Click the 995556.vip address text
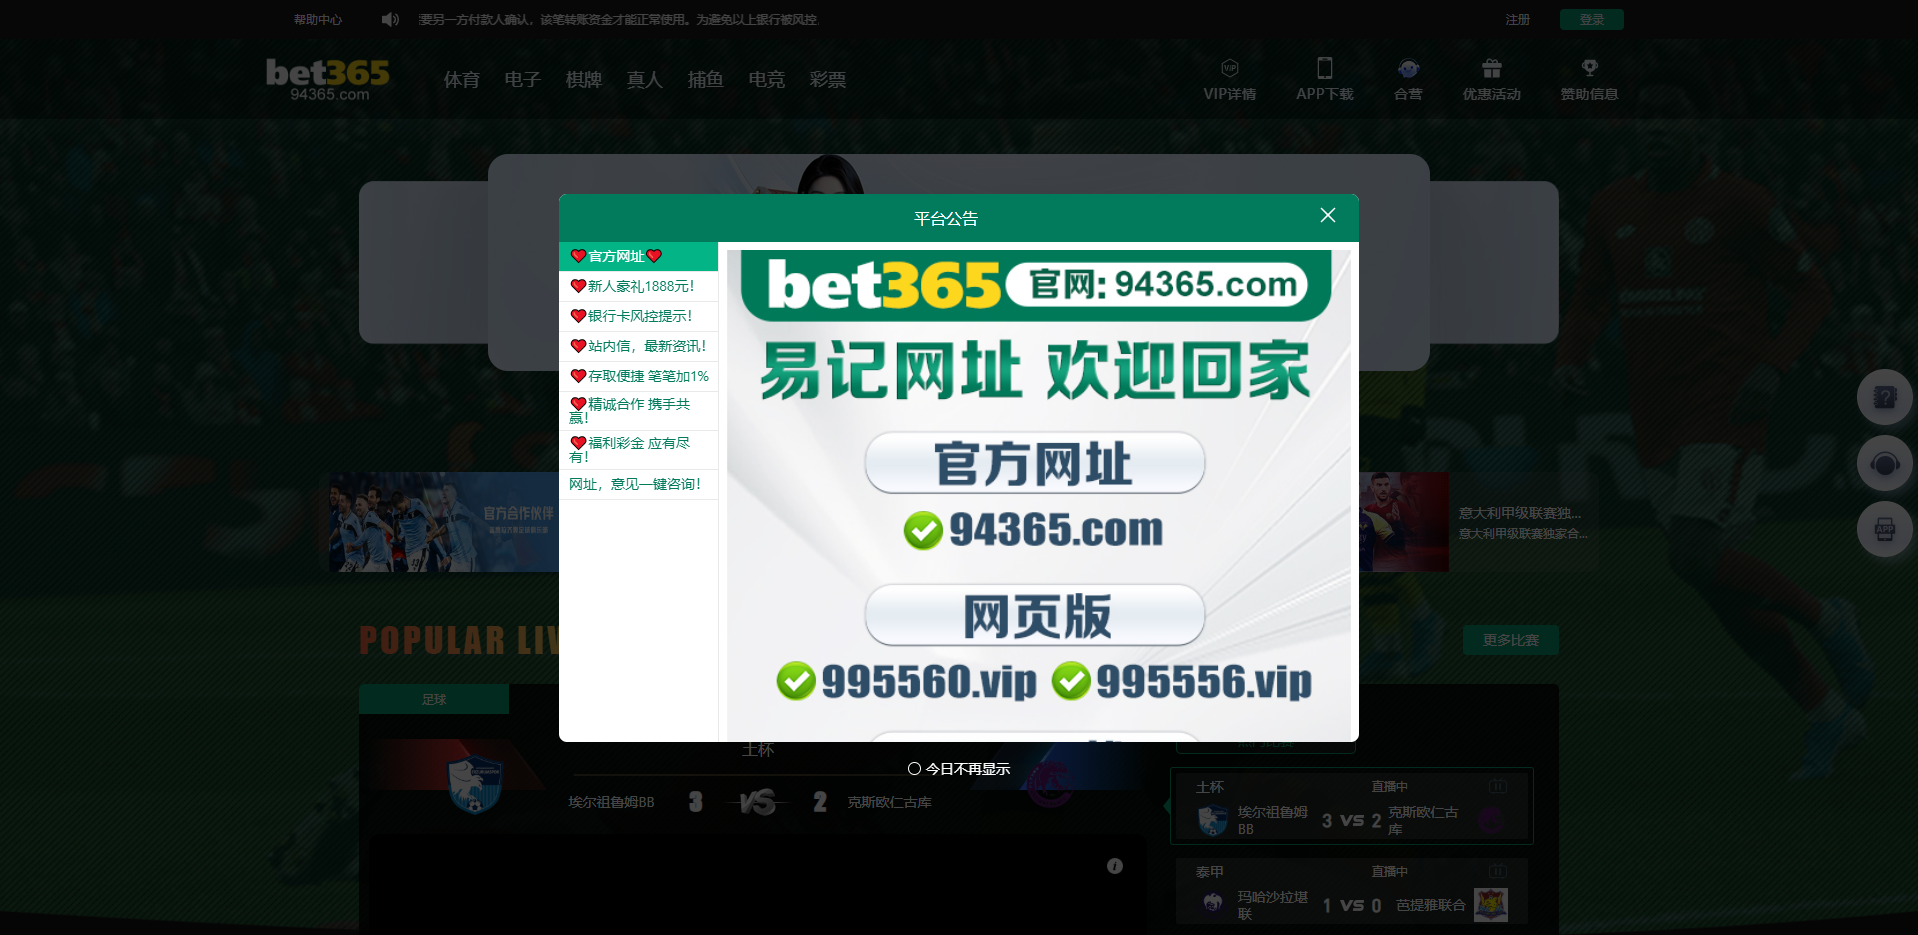This screenshot has height=935, width=1918. 1204,682
